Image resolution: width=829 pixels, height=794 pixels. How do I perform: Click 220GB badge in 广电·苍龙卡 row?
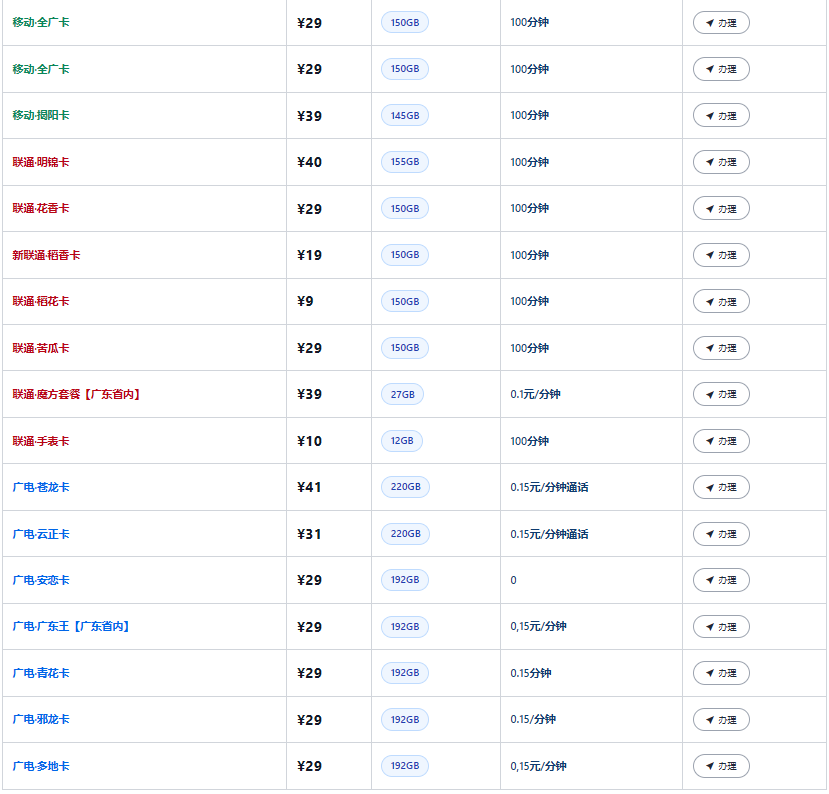tap(406, 487)
